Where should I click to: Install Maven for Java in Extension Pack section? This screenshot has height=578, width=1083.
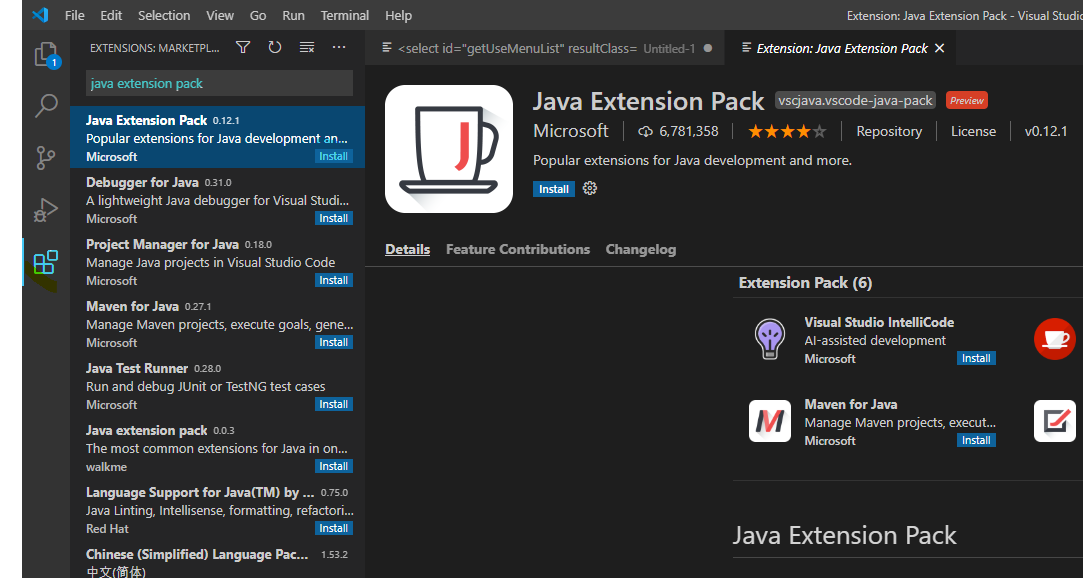pos(976,440)
